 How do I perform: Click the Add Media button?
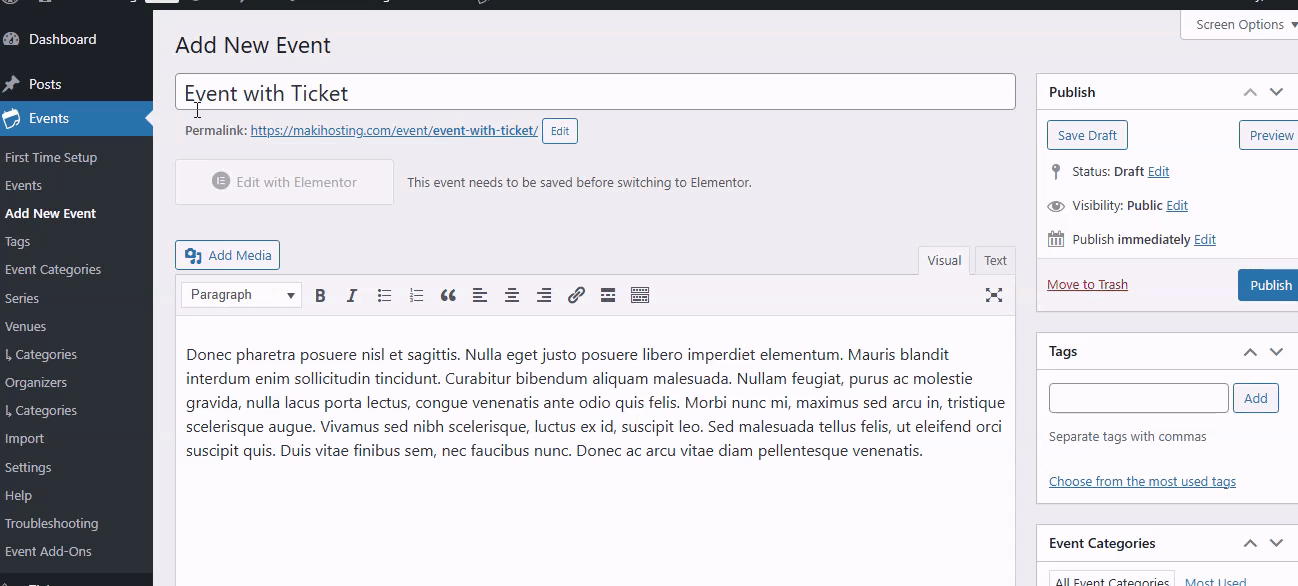pos(228,256)
